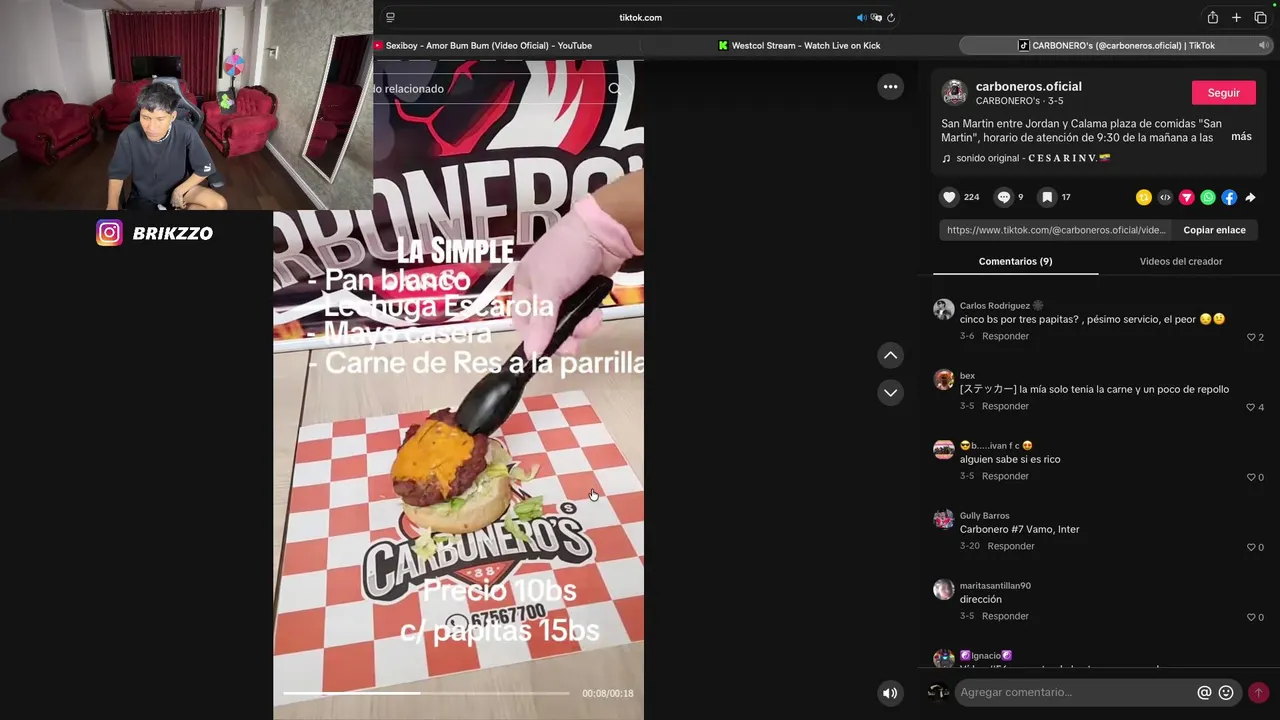
Task: Like the video with the heart icon
Action: click(949, 197)
